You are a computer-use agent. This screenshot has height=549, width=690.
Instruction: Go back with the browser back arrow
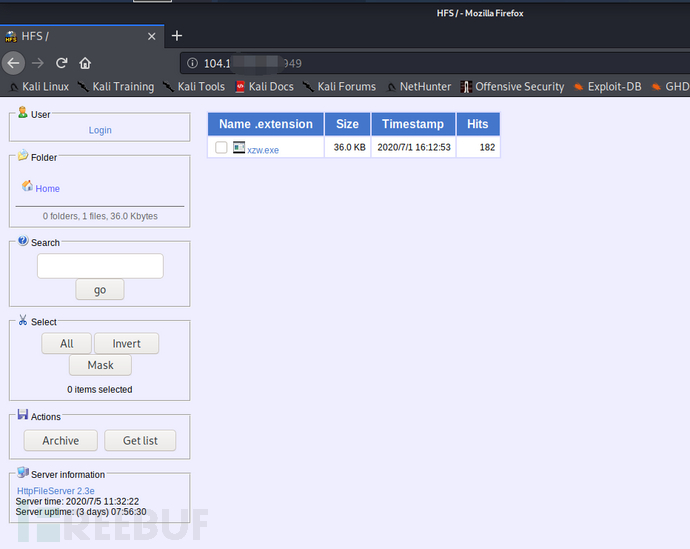pyautogui.click(x=13, y=63)
